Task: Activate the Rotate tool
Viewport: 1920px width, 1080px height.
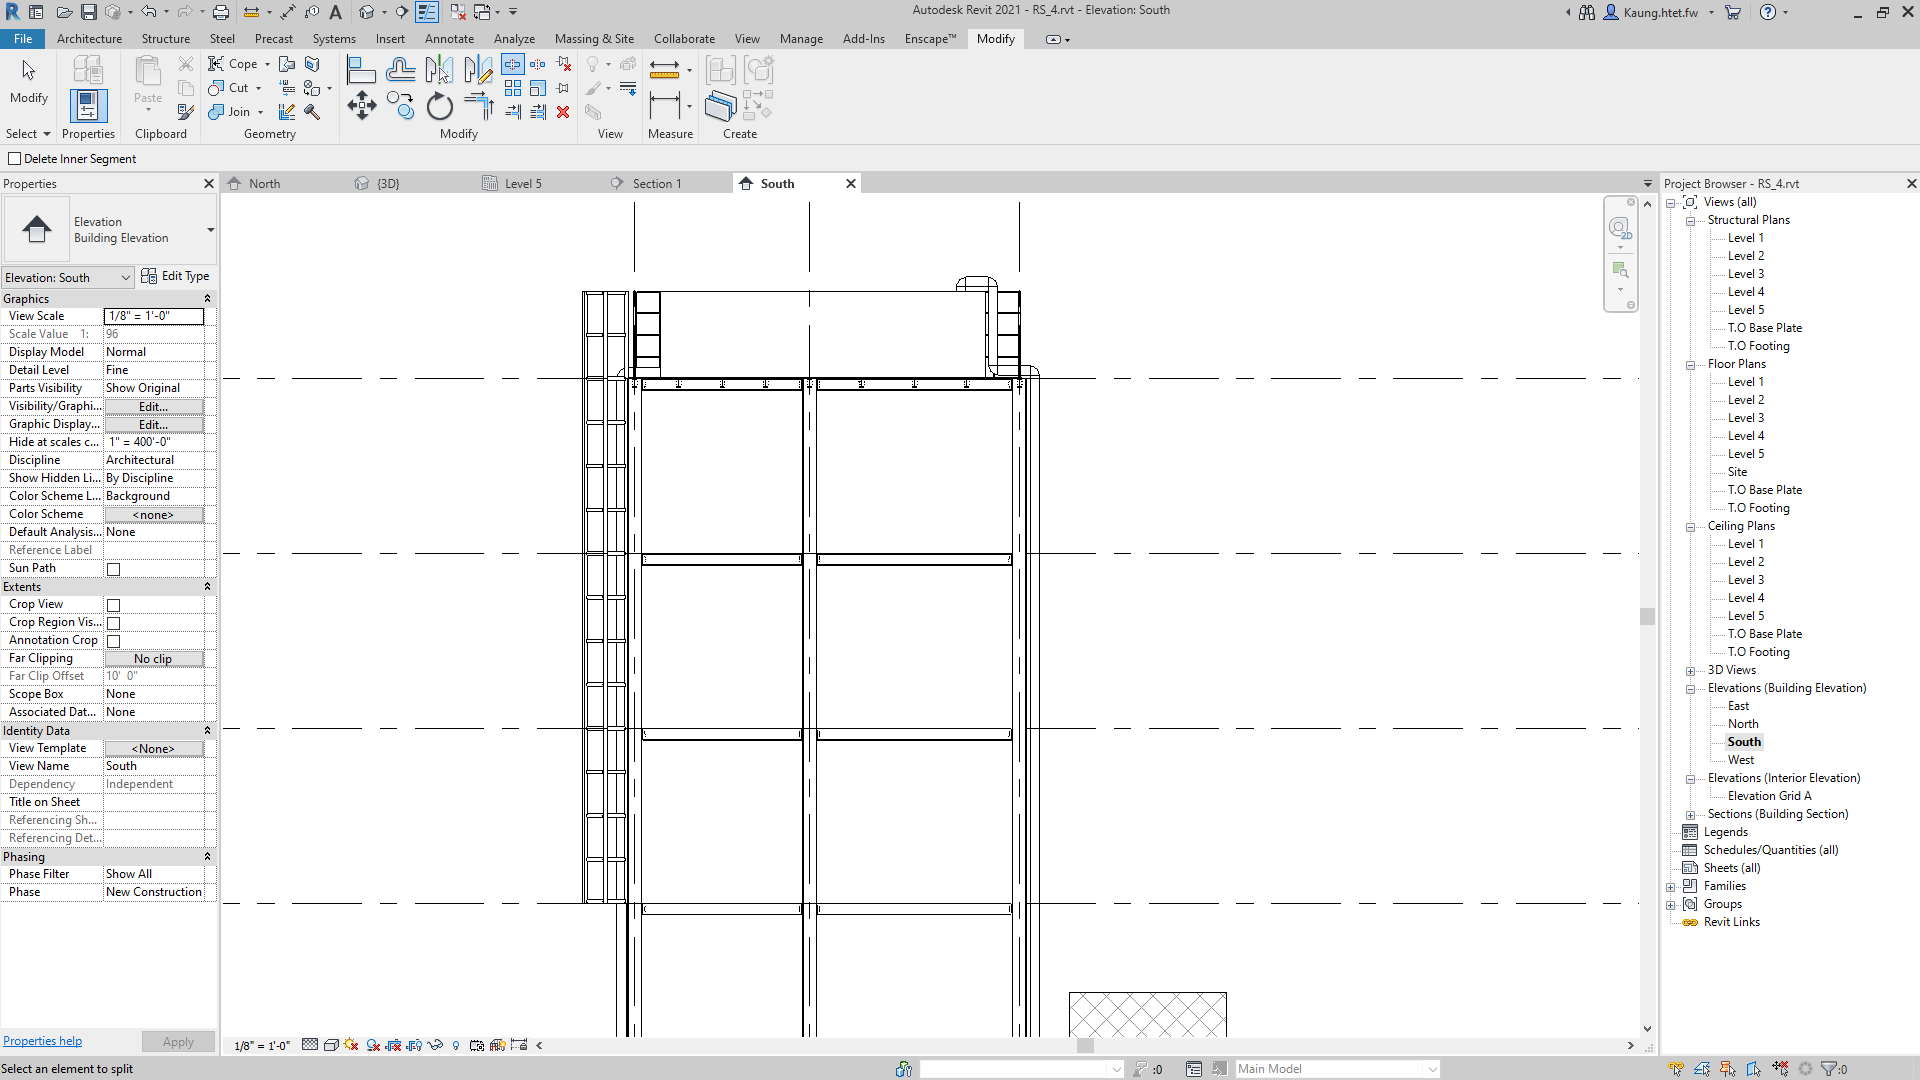Action: coord(439,106)
